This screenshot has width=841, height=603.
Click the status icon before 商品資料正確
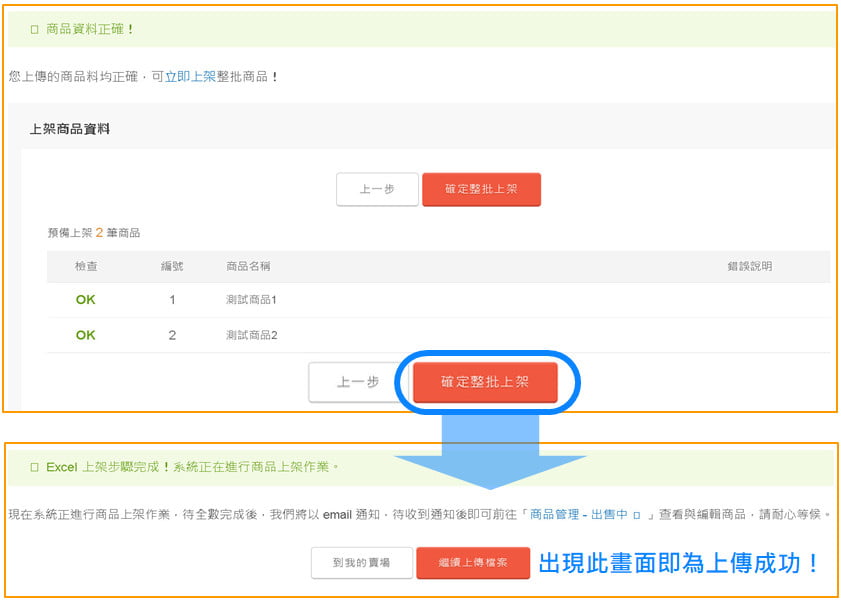(x=34, y=30)
